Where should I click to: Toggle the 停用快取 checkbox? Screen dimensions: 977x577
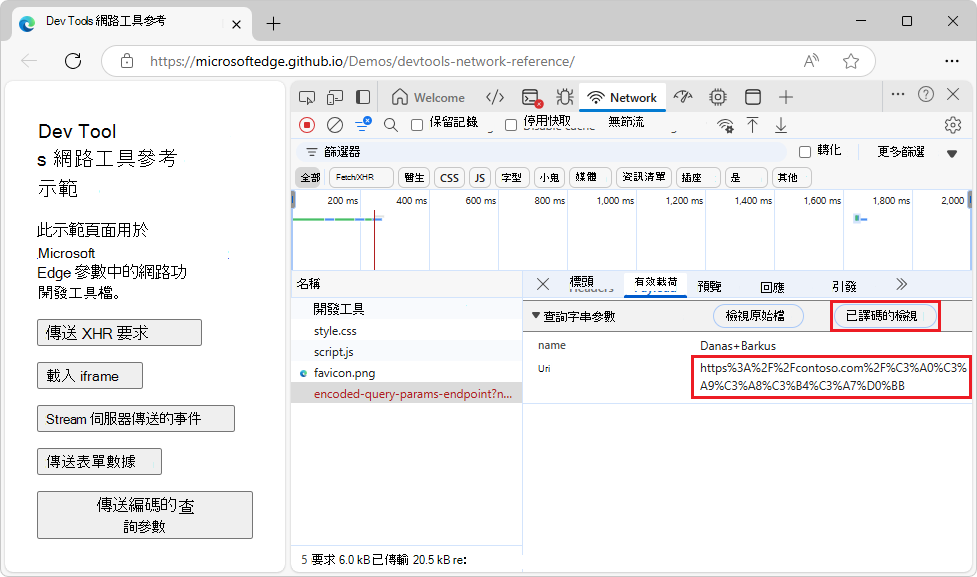pyautogui.click(x=512, y=124)
